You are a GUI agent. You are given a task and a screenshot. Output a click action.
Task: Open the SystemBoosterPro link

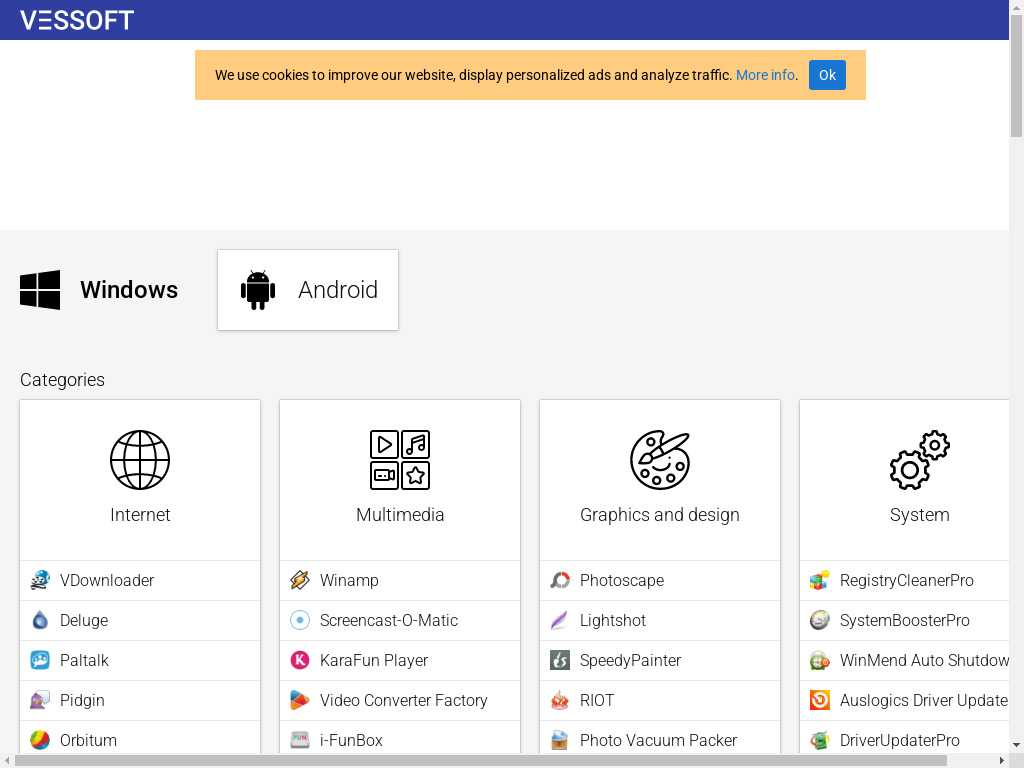click(x=904, y=620)
